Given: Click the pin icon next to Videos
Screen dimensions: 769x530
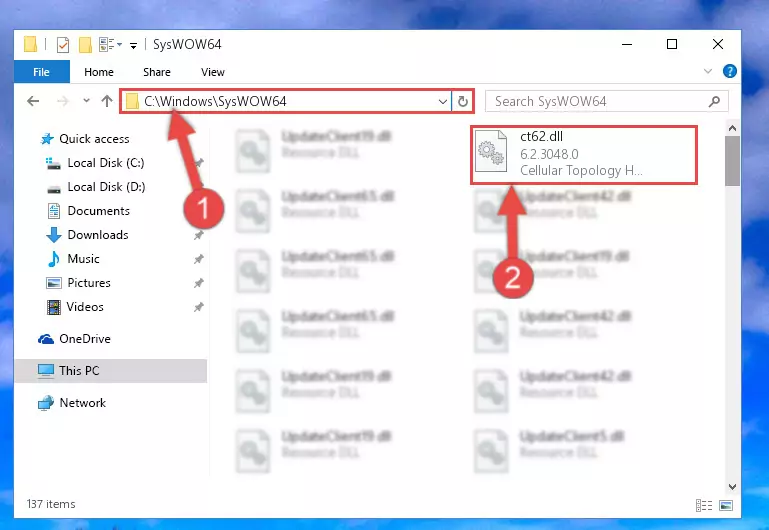Looking at the screenshot, I should (198, 307).
